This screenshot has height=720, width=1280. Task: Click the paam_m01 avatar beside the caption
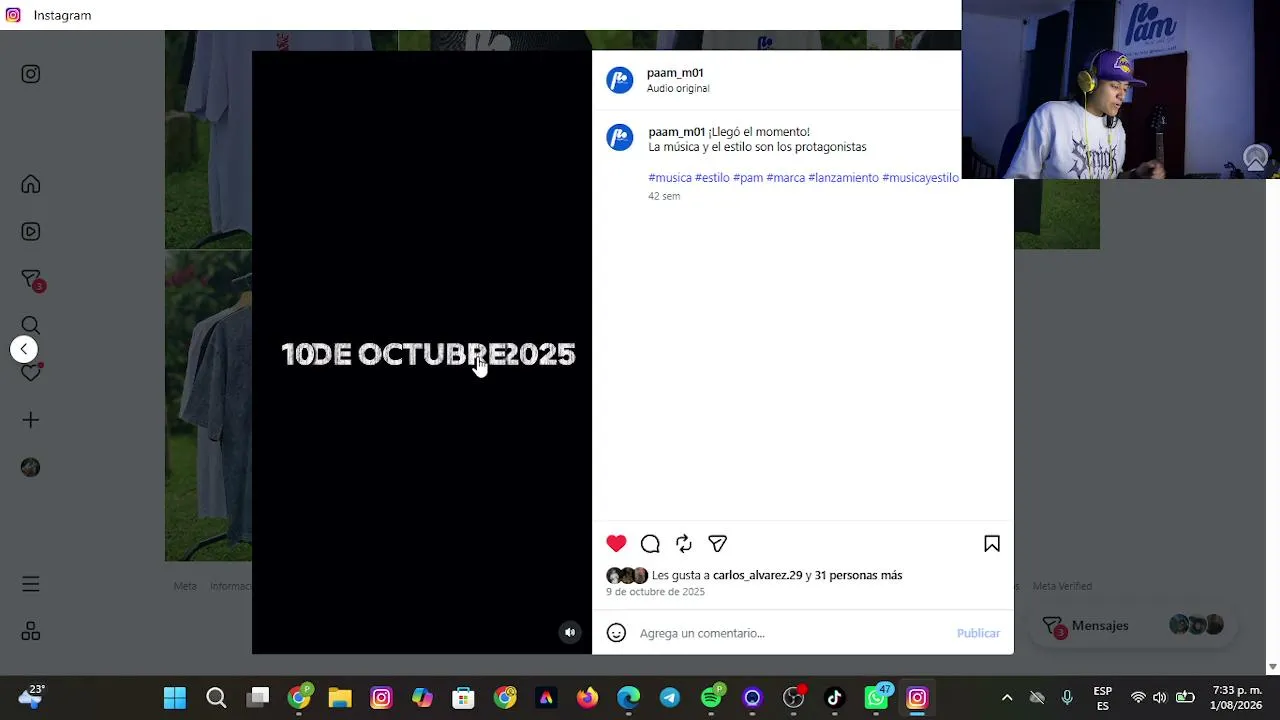pos(620,137)
